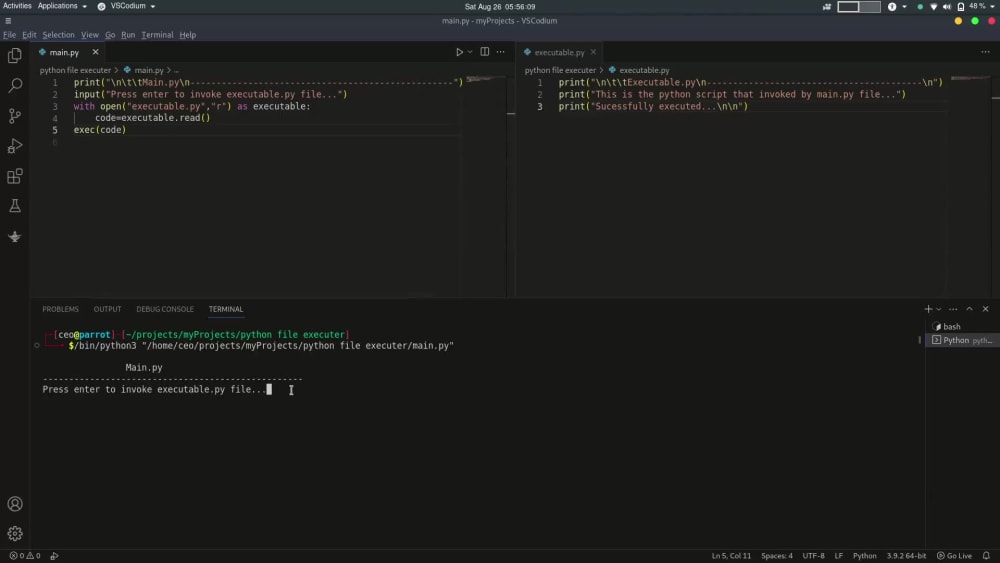The width and height of the screenshot is (1000, 563).
Task: Switch to the DEBUG CONSOLE tab
Action: pos(165,309)
